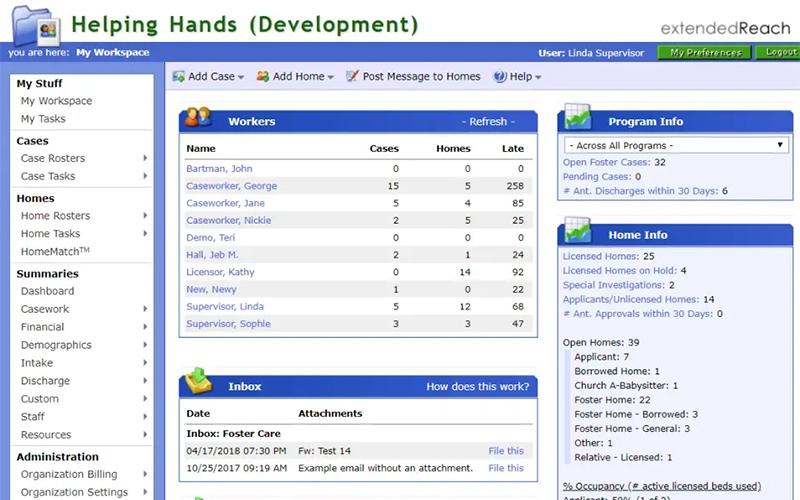Click File this for Example email row
Viewport: 800px width, 500px height.
[x=506, y=468]
